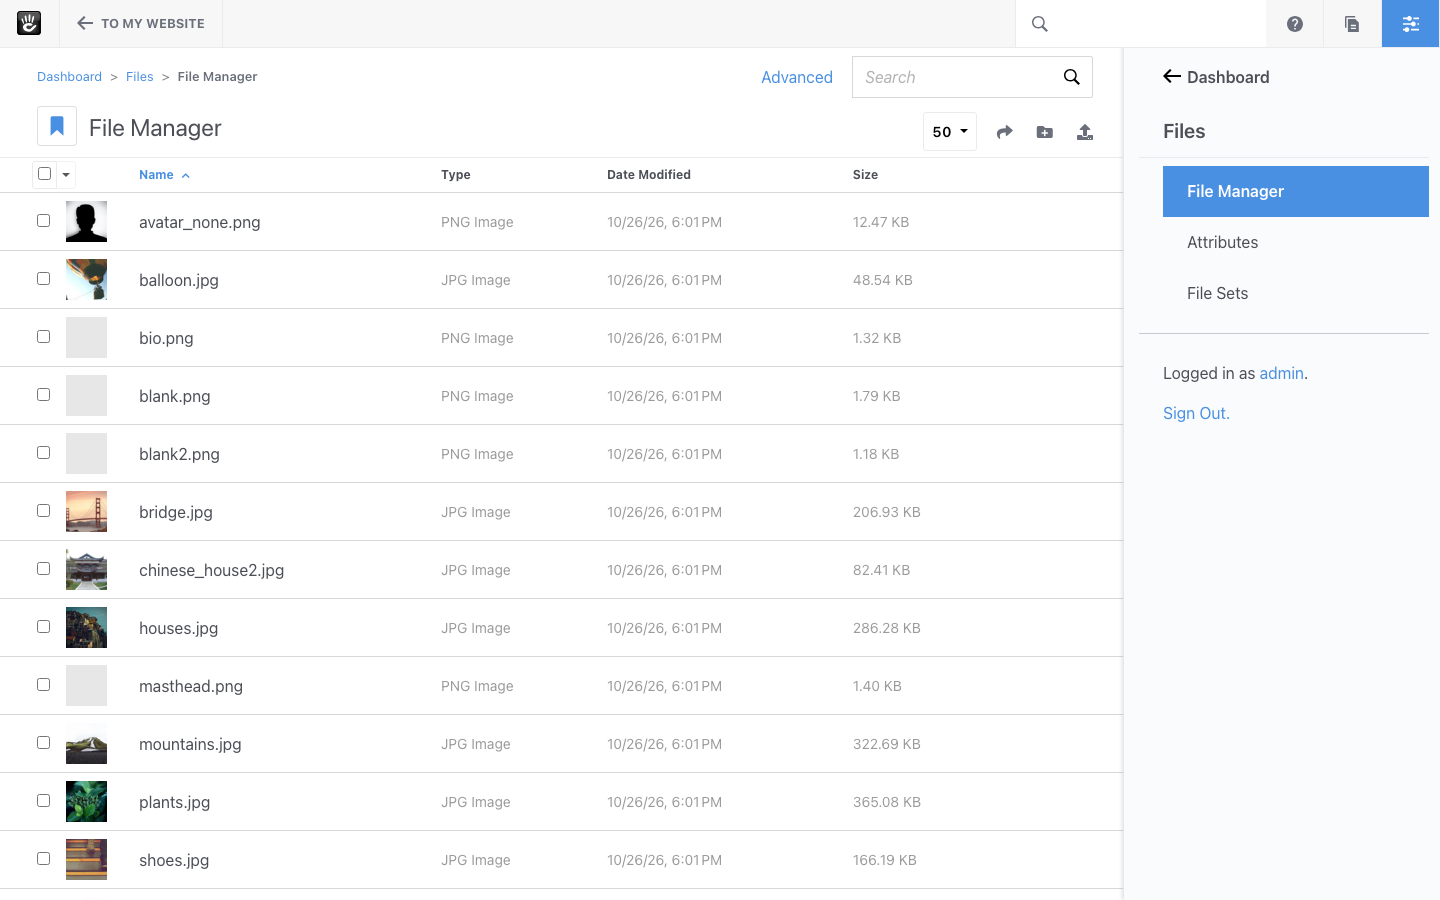
Task: Open the bridge.jpg thumbnail
Action: click(86, 512)
